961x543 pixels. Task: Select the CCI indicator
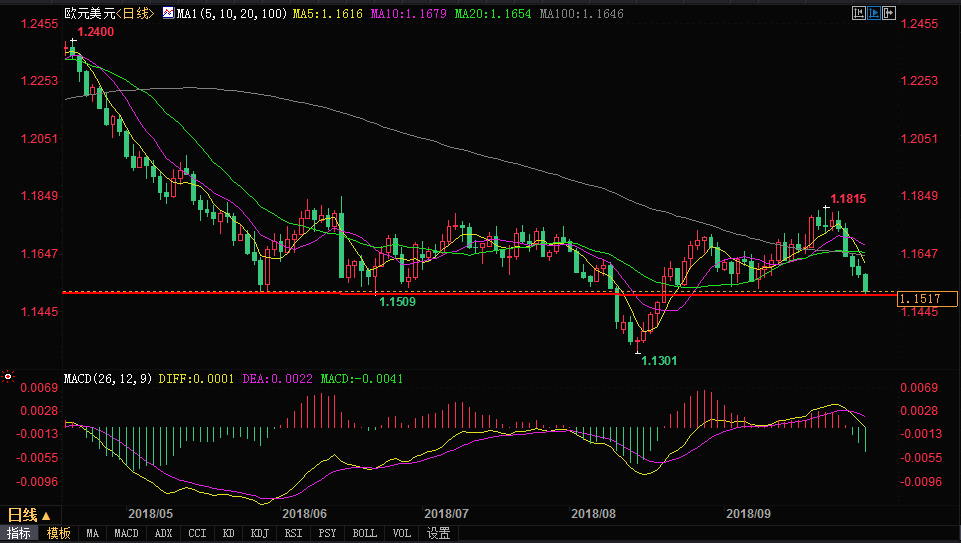coord(197,534)
